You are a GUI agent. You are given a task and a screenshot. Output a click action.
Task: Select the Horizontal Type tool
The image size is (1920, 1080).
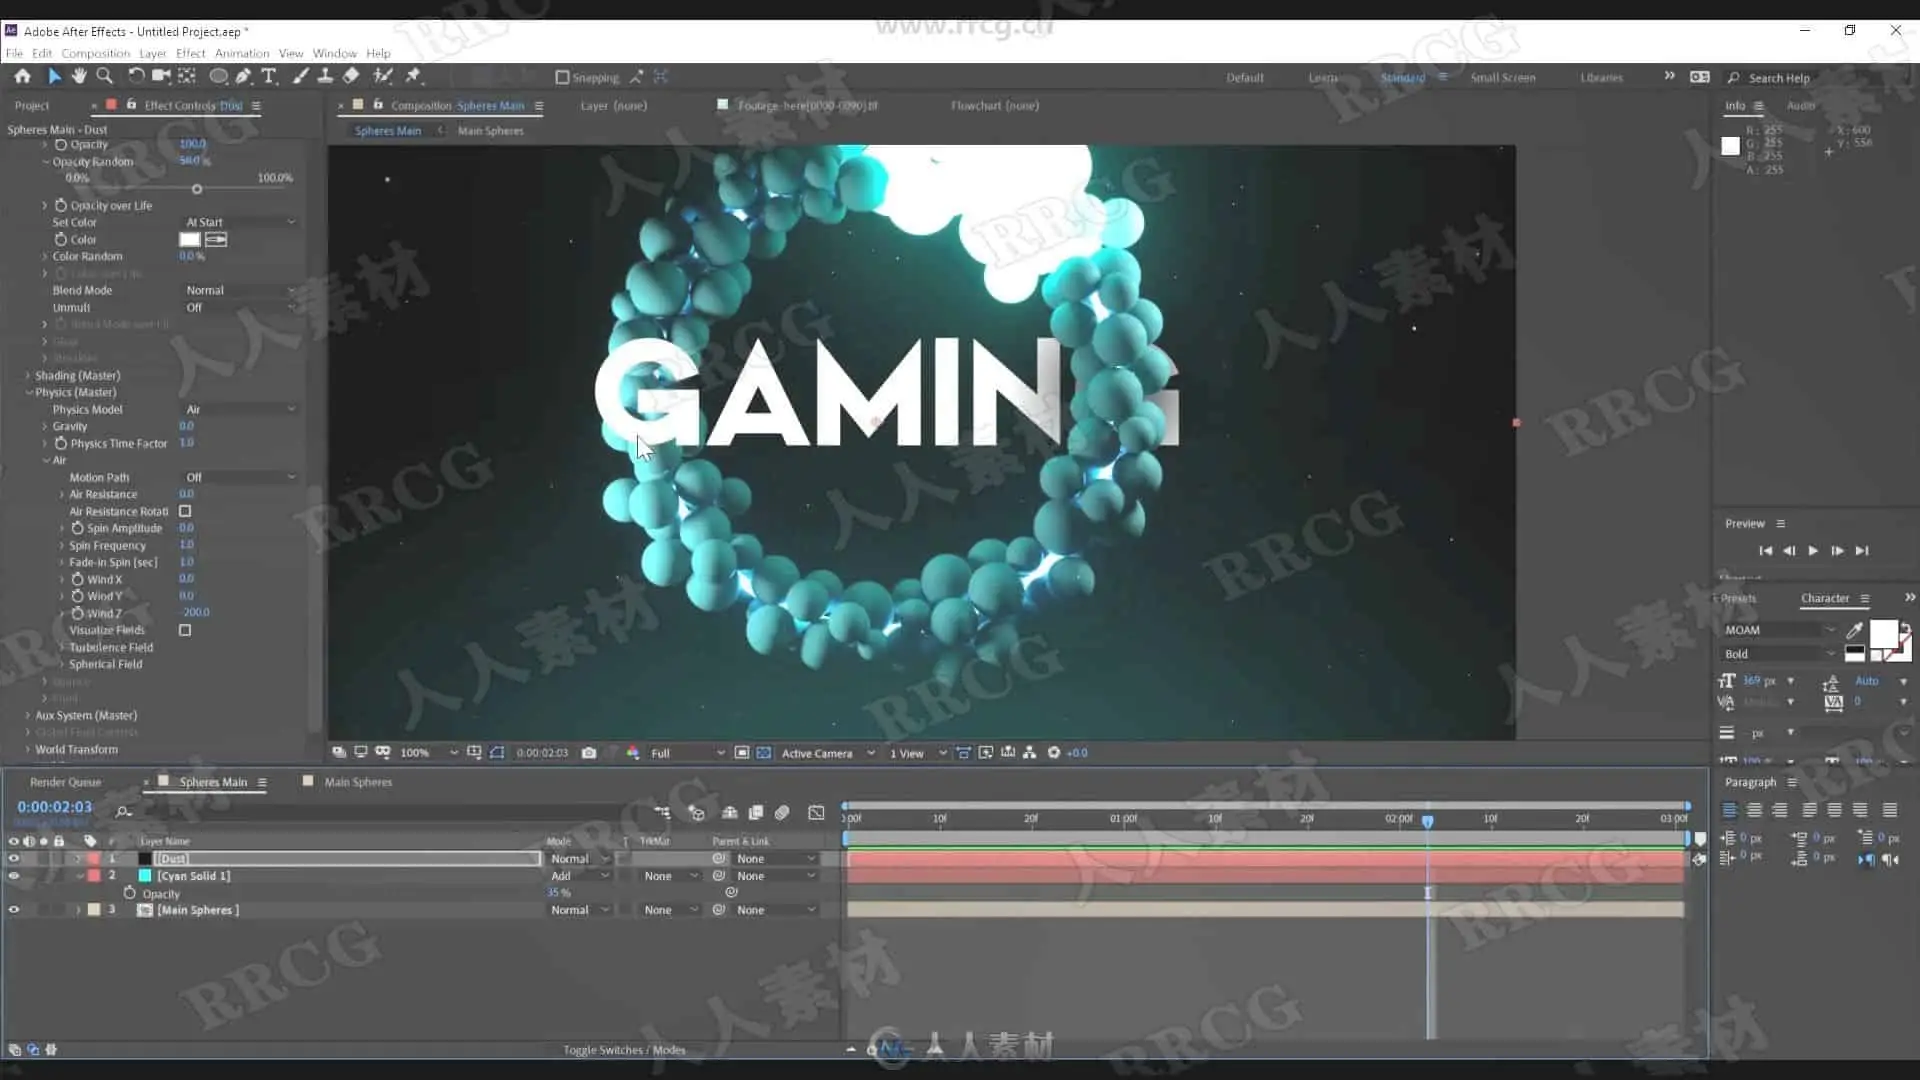pos(269,76)
